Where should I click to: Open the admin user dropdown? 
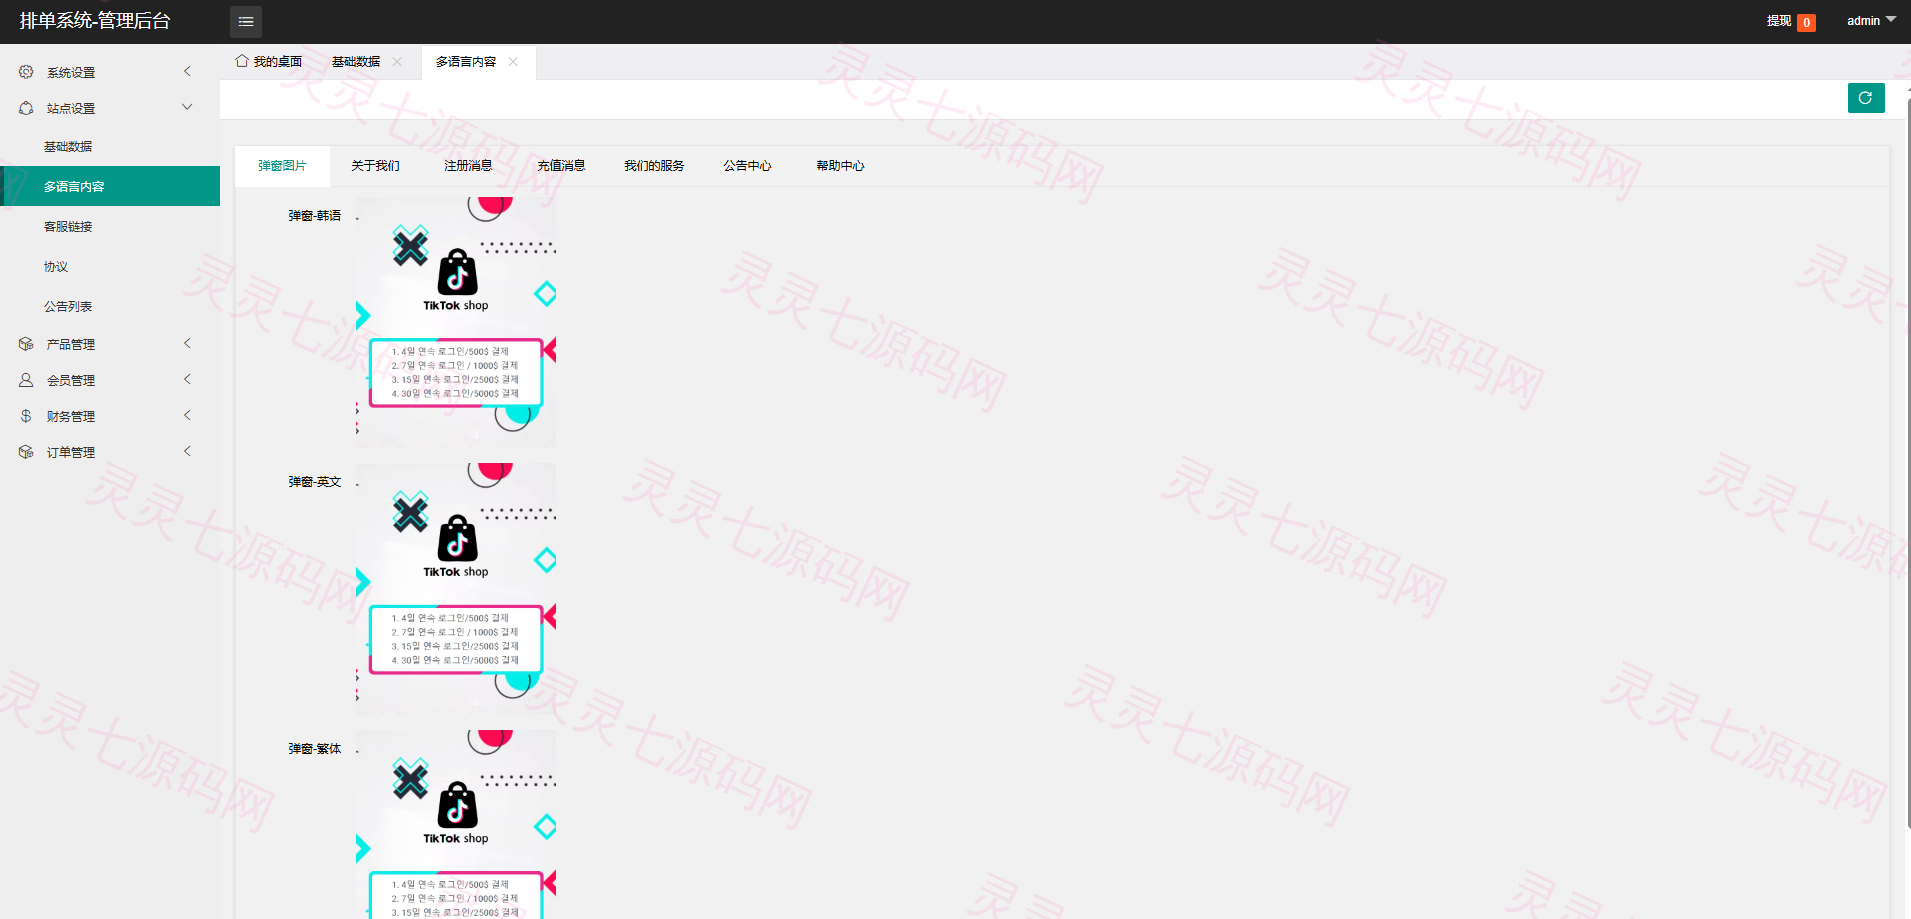pos(1871,20)
